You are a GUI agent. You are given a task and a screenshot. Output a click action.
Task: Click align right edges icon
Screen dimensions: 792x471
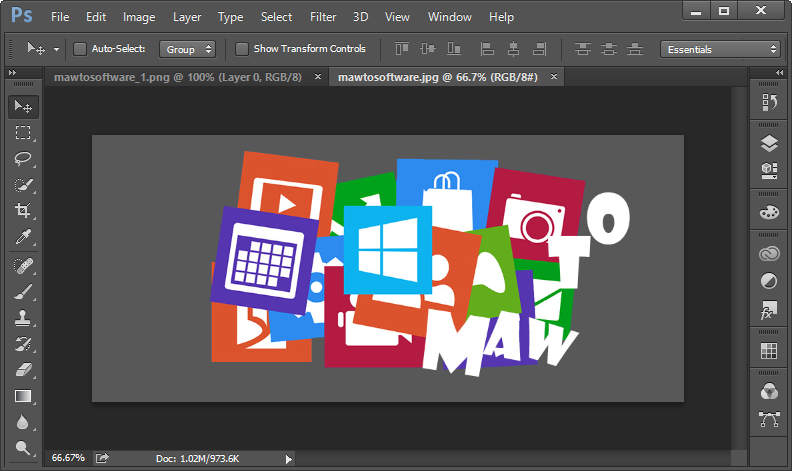pyautogui.click(x=539, y=49)
